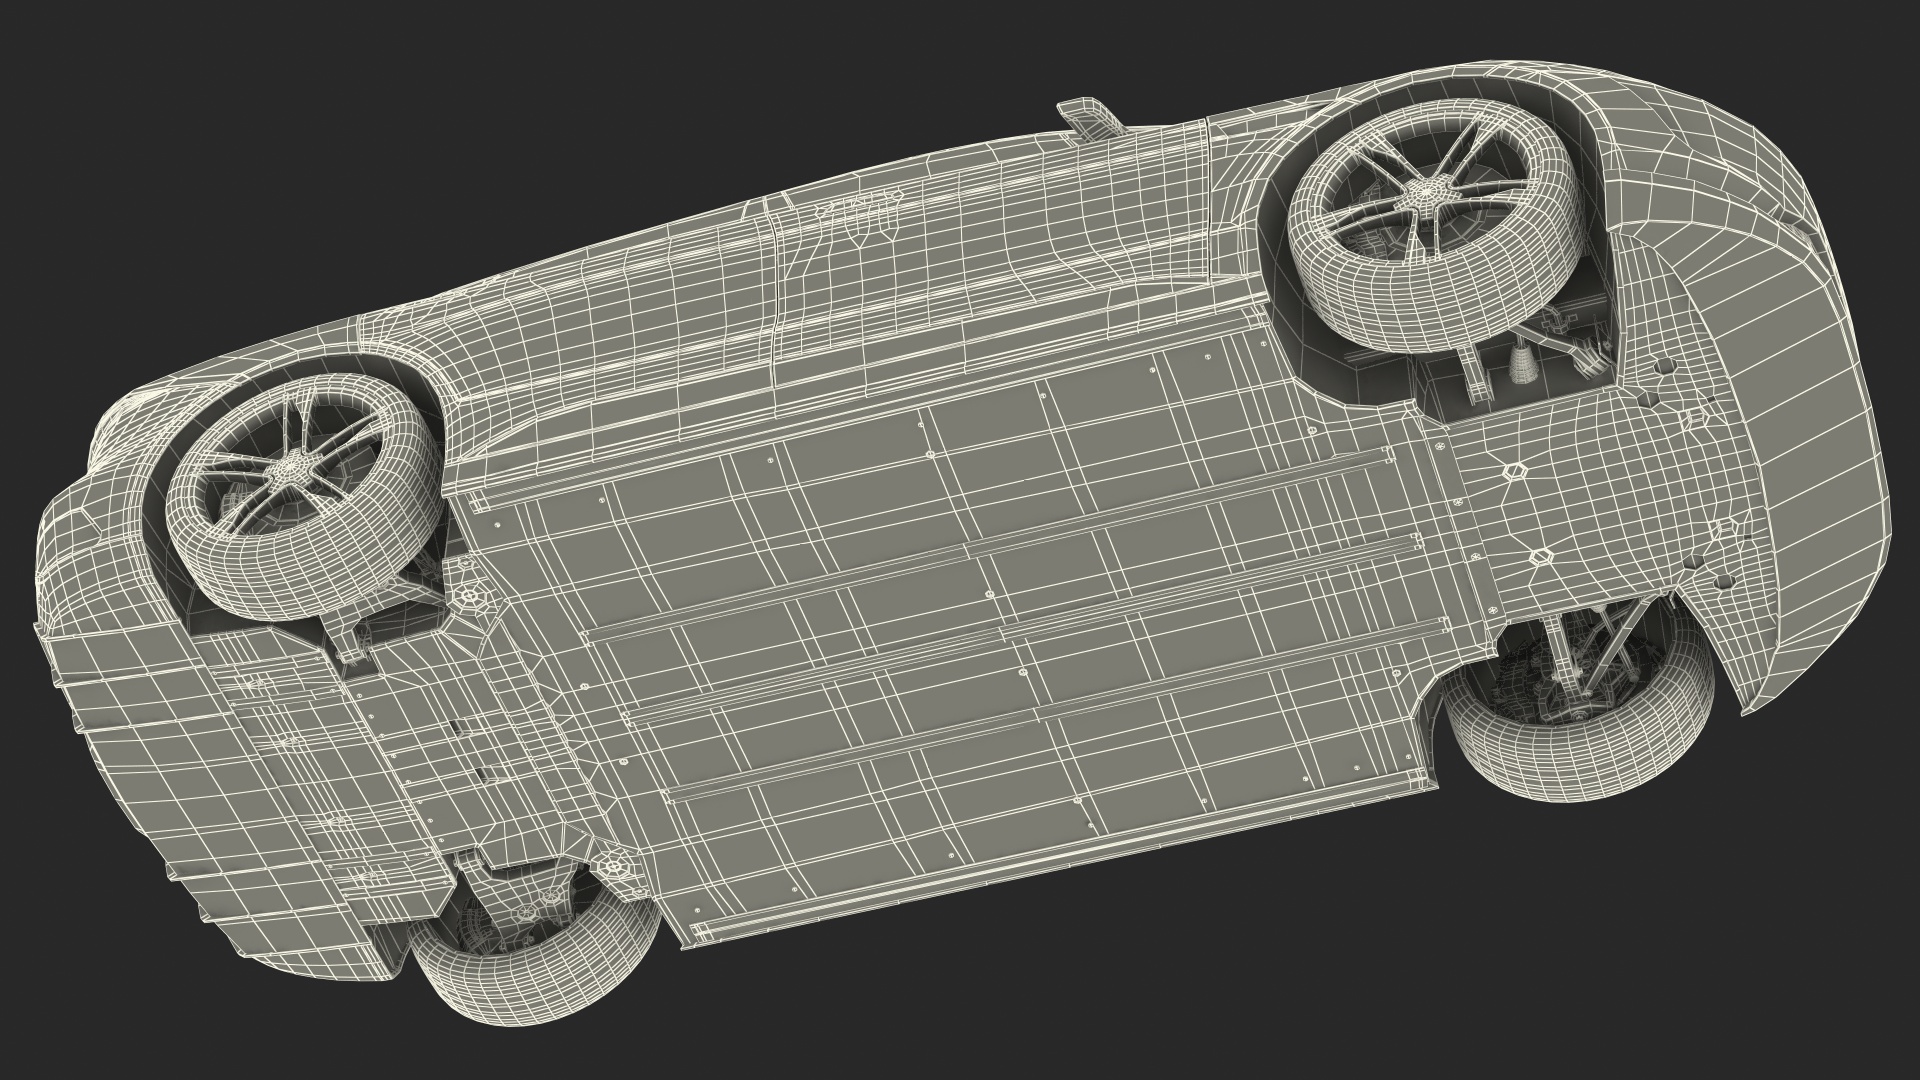Click the round mount near rear-left wheel

coord(467,594)
